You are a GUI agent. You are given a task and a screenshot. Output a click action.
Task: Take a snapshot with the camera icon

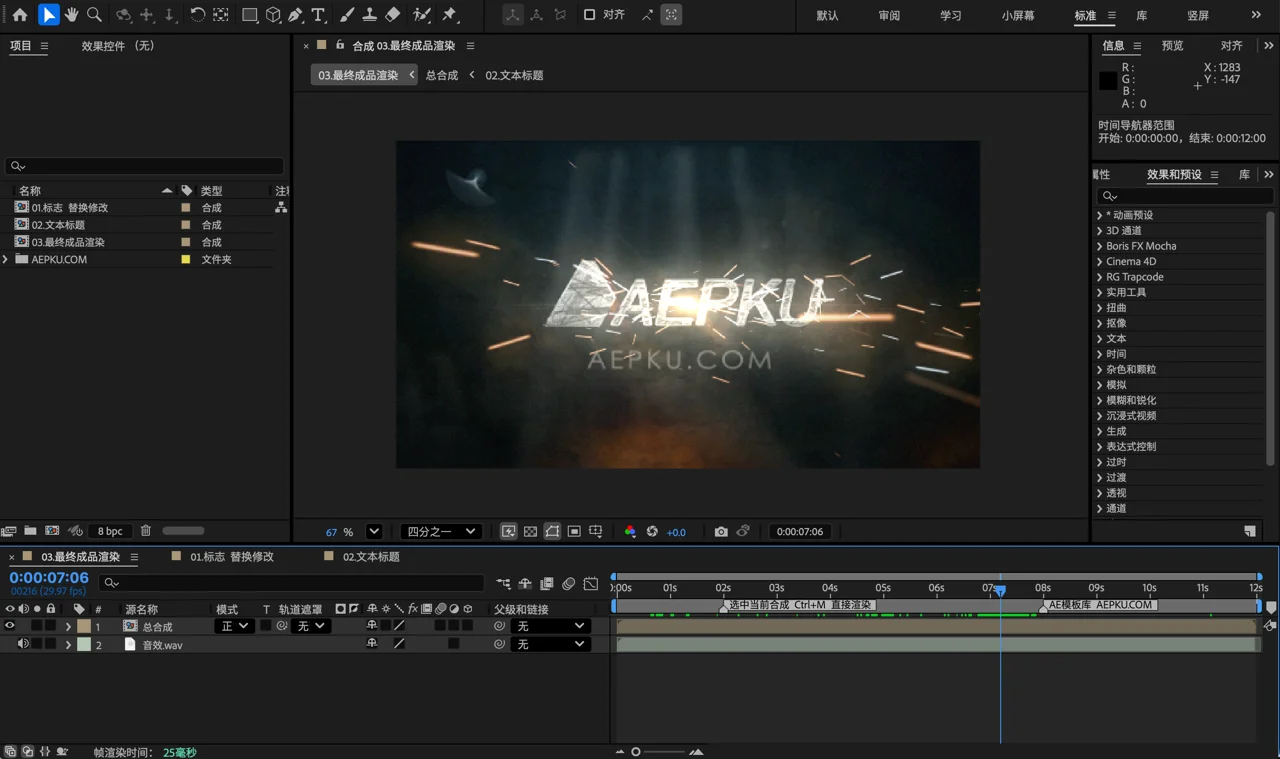coord(721,532)
